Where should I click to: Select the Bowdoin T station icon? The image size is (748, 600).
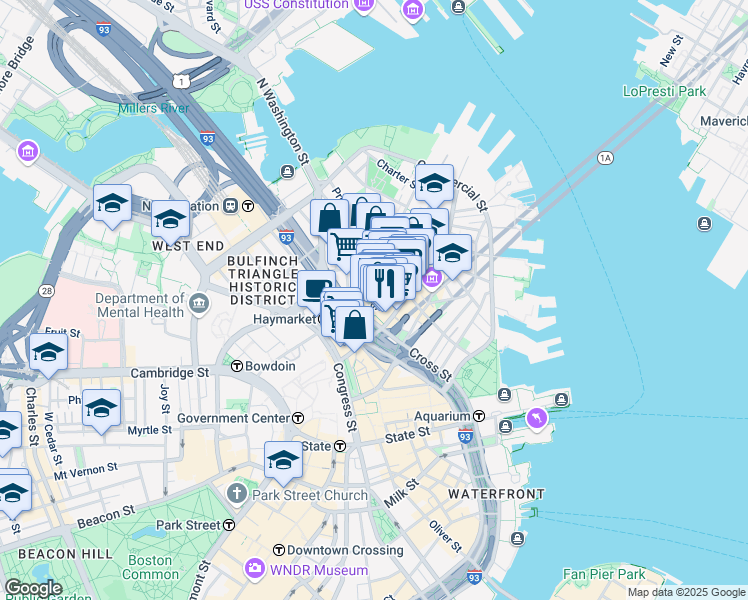click(x=237, y=366)
